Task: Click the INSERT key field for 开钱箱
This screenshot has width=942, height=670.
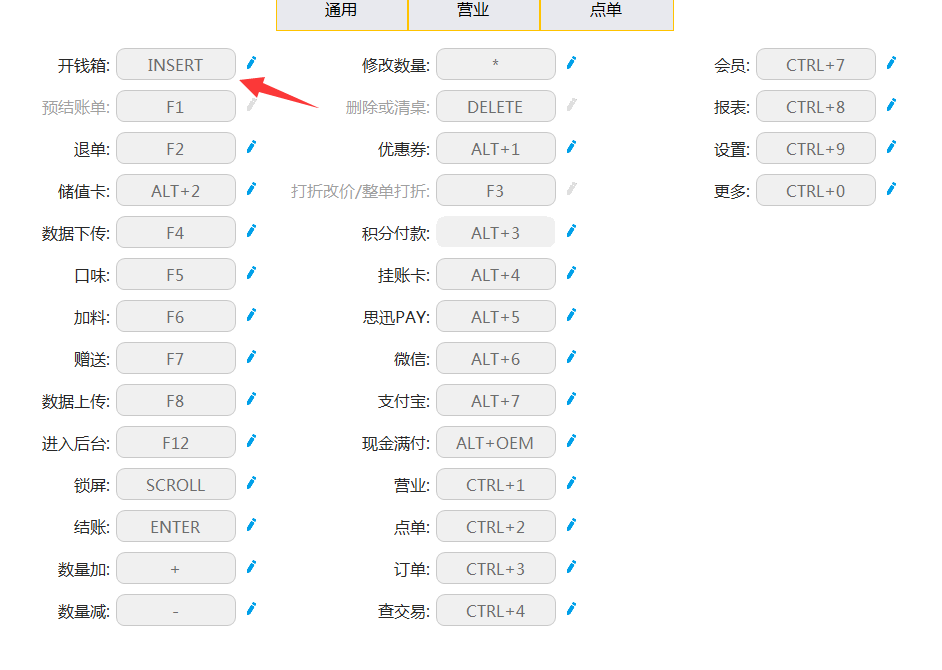Action: pyautogui.click(x=176, y=65)
